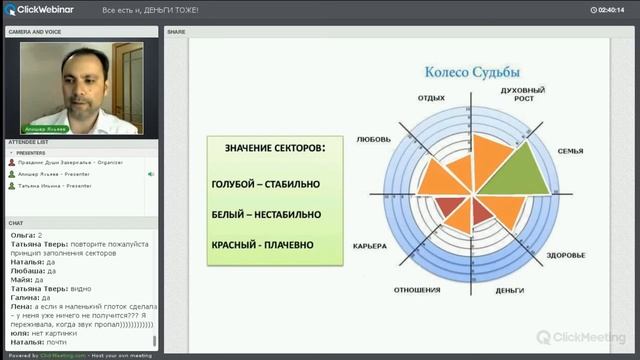Image resolution: width=640 pixels, height=360 pixels.
Task: Click the ClickWebinar logo
Action: point(39,10)
